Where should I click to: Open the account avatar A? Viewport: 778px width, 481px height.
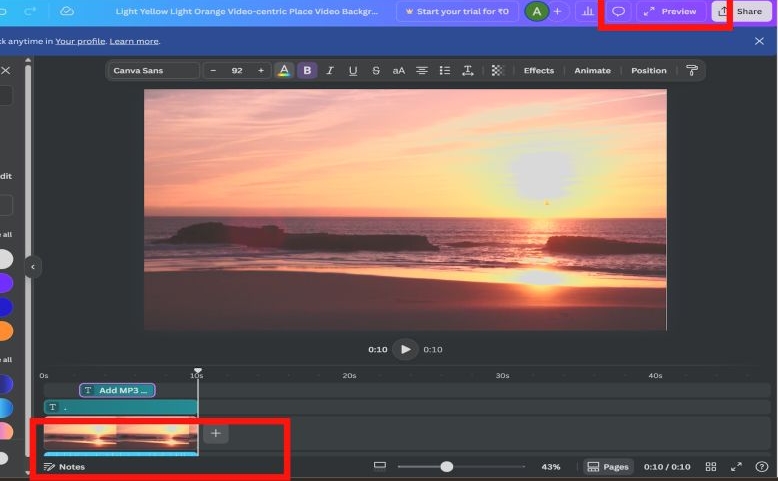click(x=536, y=11)
